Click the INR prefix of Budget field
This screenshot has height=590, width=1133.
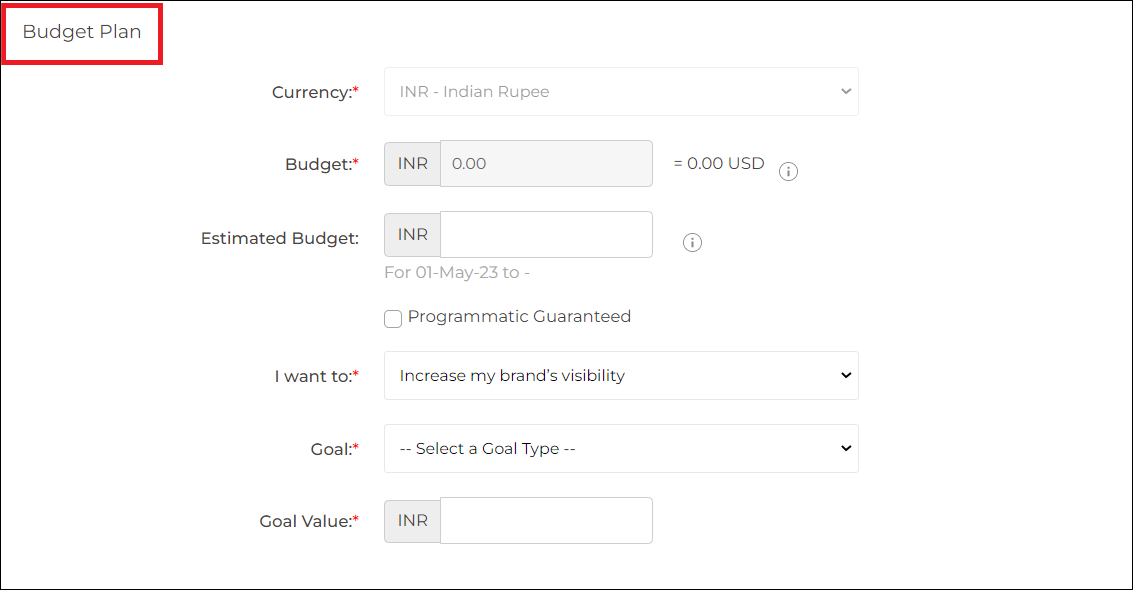pos(413,164)
